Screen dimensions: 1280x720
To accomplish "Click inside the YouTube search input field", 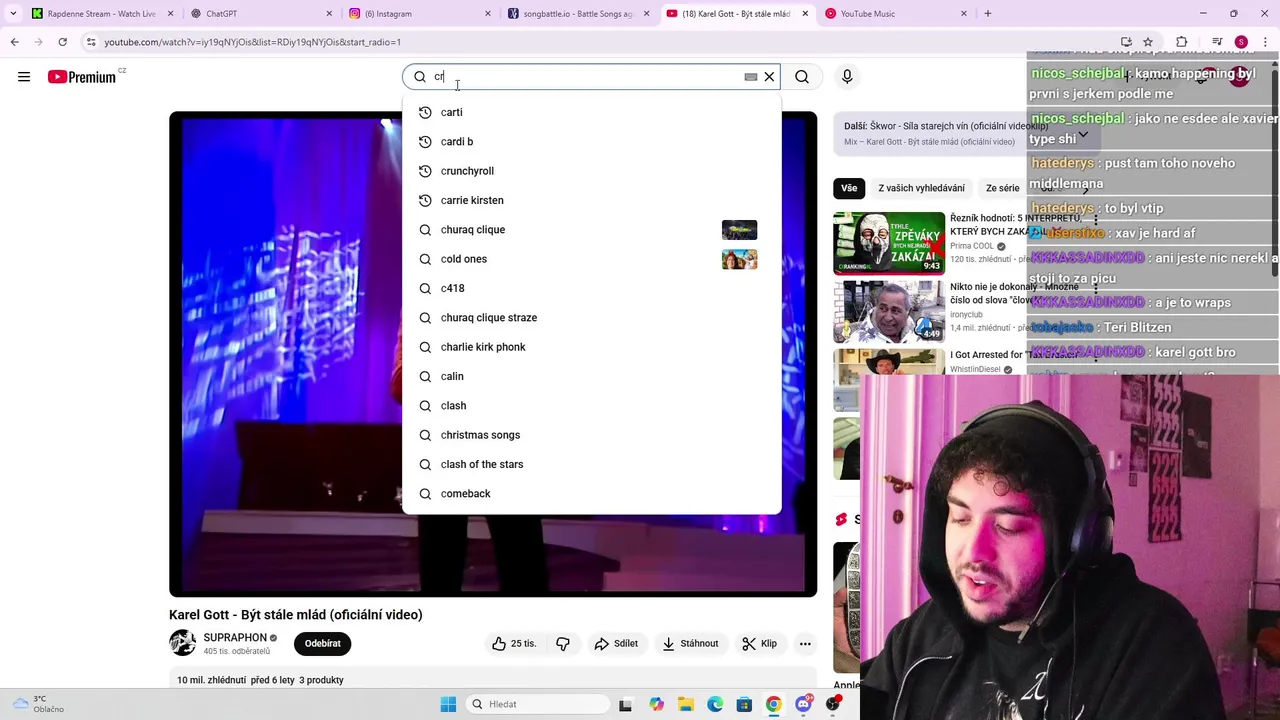I will coord(590,77).
